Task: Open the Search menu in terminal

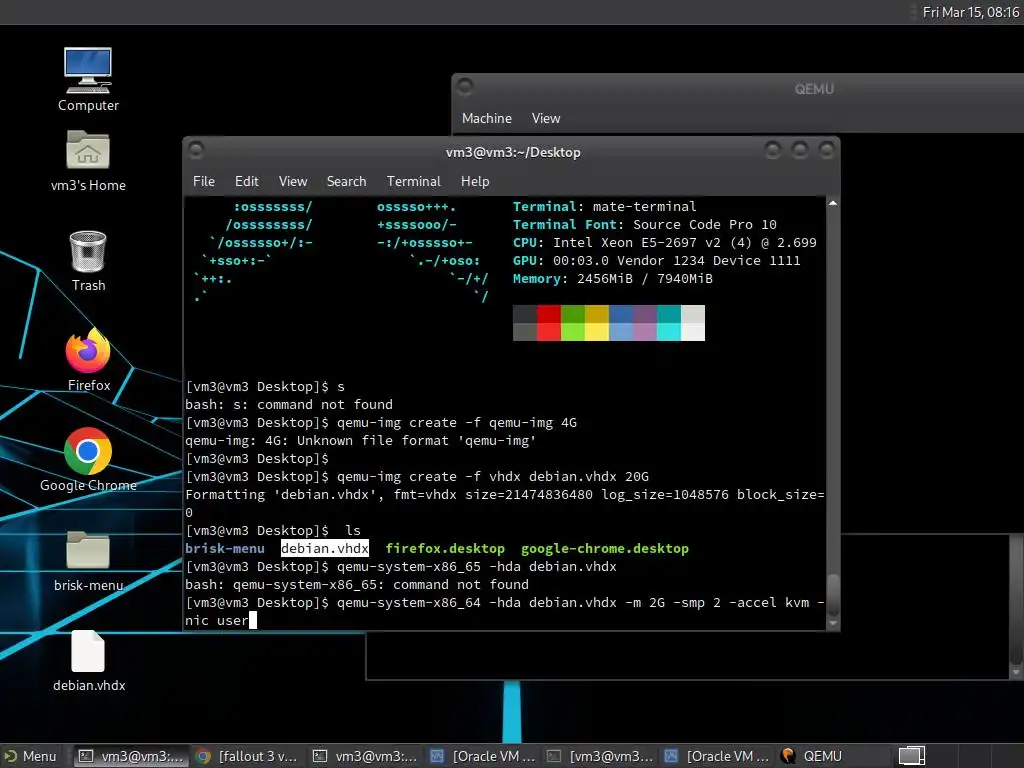Action: coord(346,181)
